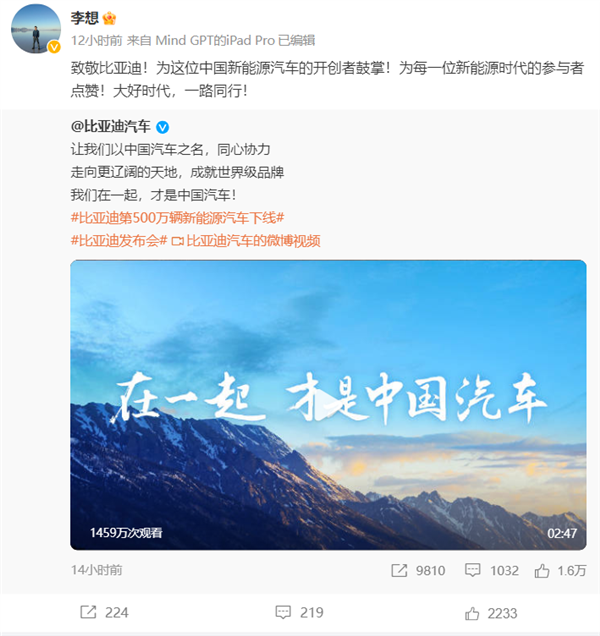Click the Mind GPT的iPad Pro source text
The width and height of the screenshot is (600, 636).
click(x=215, y=40)
